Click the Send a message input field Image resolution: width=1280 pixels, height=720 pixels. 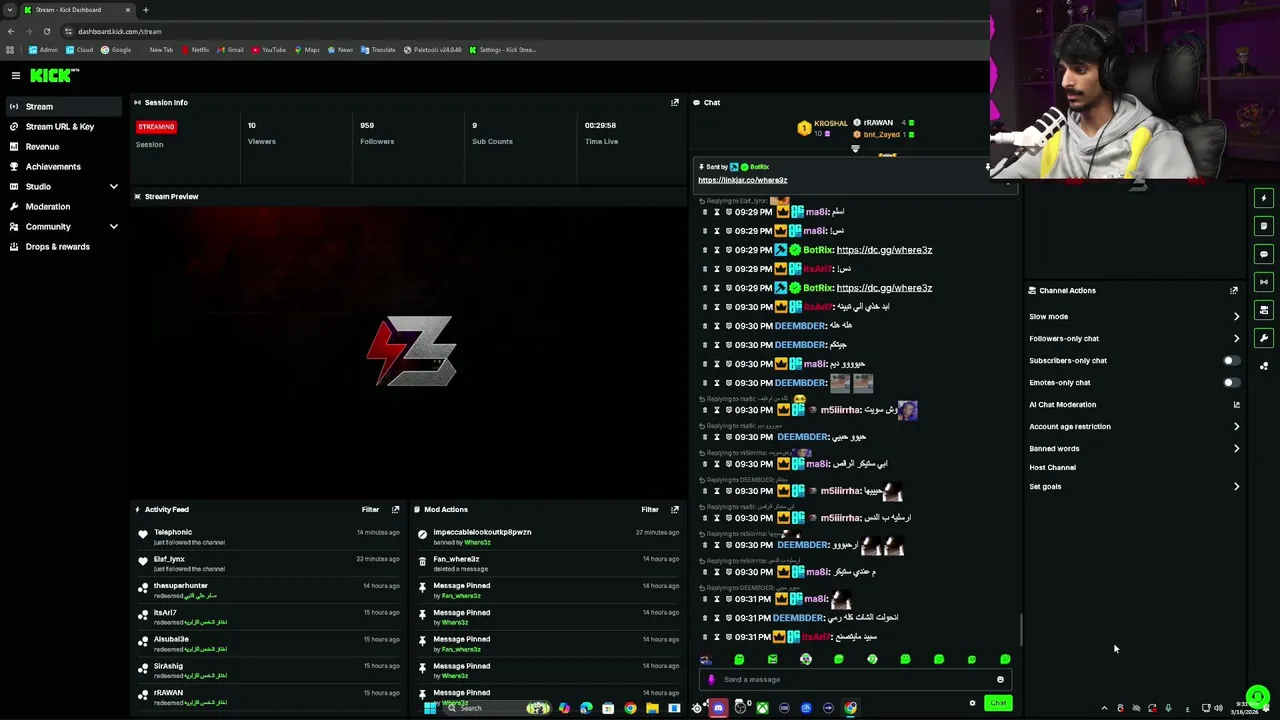(x=855, y=680)
